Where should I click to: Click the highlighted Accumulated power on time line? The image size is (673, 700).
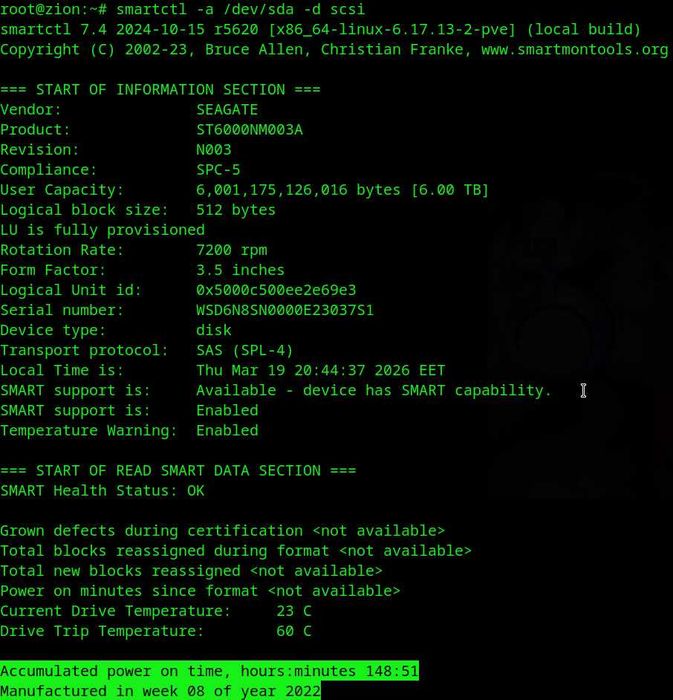pos(209,671)
